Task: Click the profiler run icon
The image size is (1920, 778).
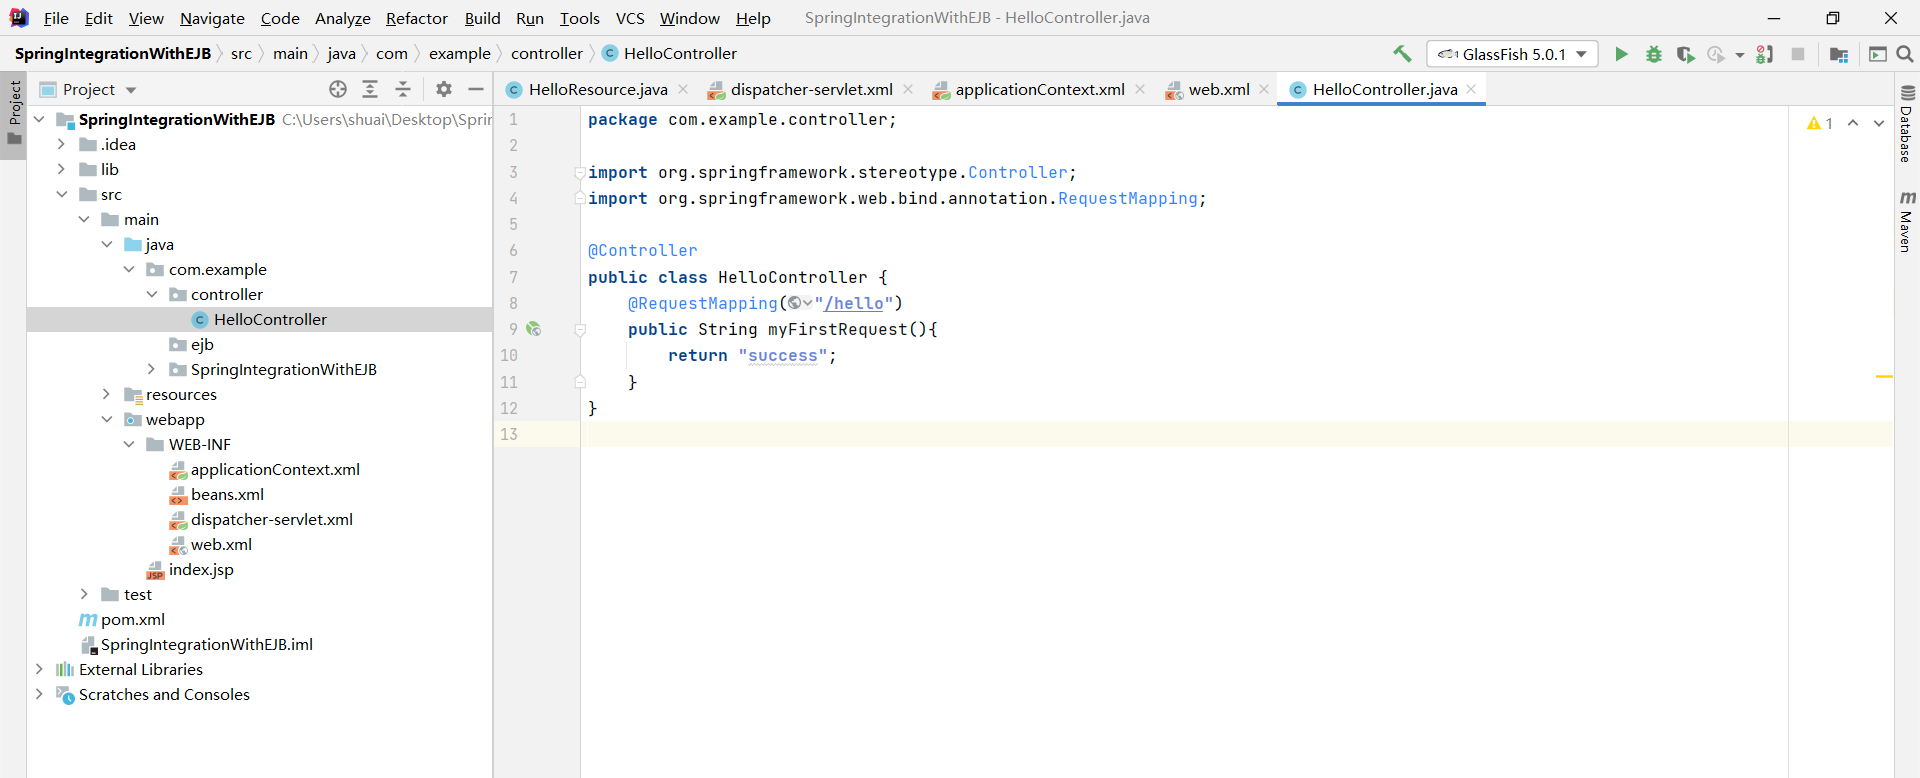Action: point(1717,54)
